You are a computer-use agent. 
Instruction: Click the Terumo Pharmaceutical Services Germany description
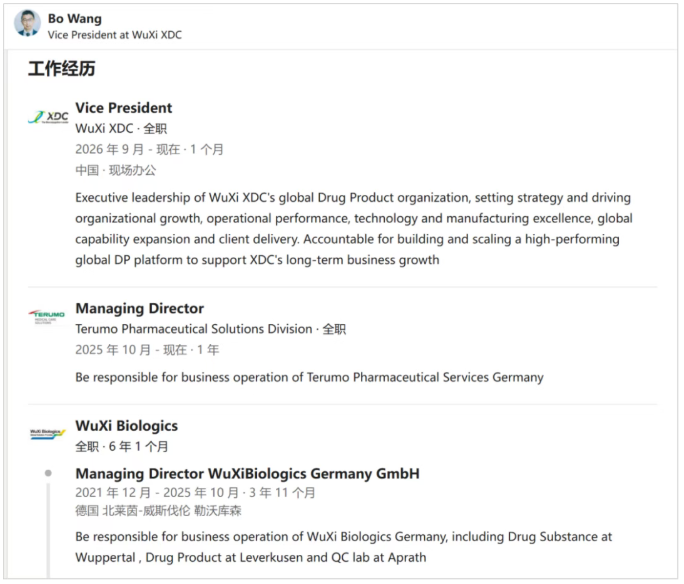point(309,377)
